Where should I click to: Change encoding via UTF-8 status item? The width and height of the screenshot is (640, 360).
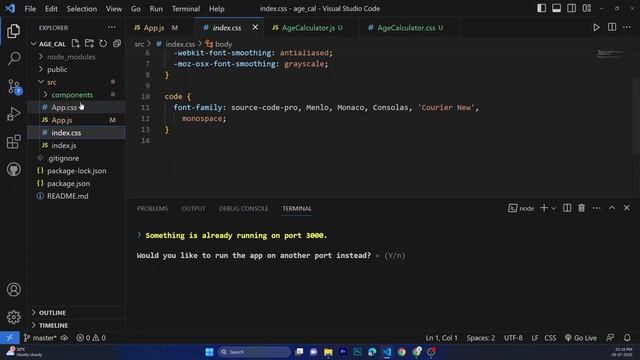(x=513, y=338)
